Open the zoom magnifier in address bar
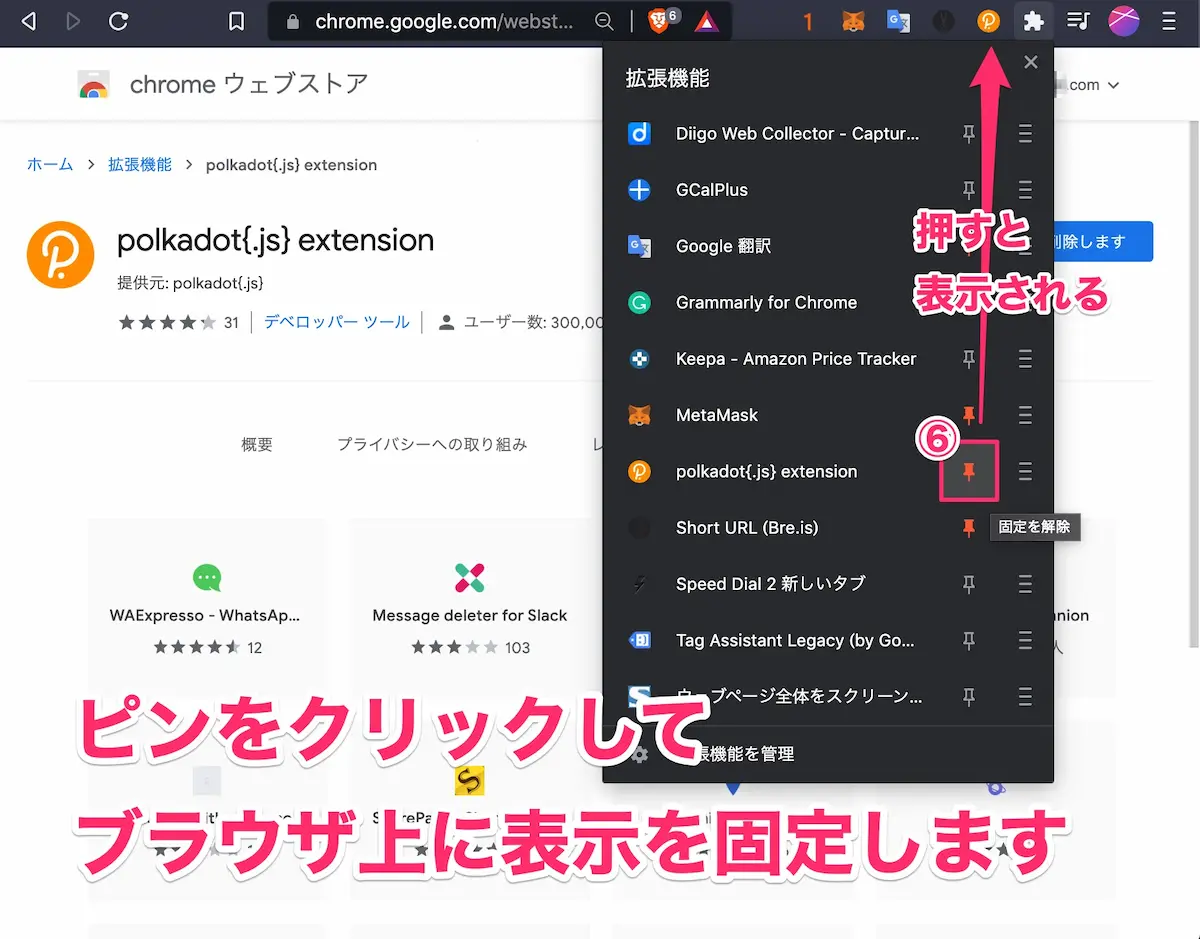The width and height of the screenshot is (1200, 939). (x=604, y=21)
